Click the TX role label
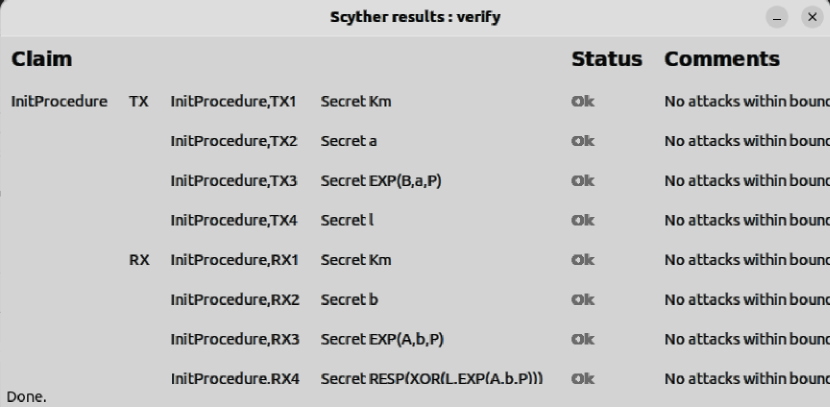 tap(139, 101)
